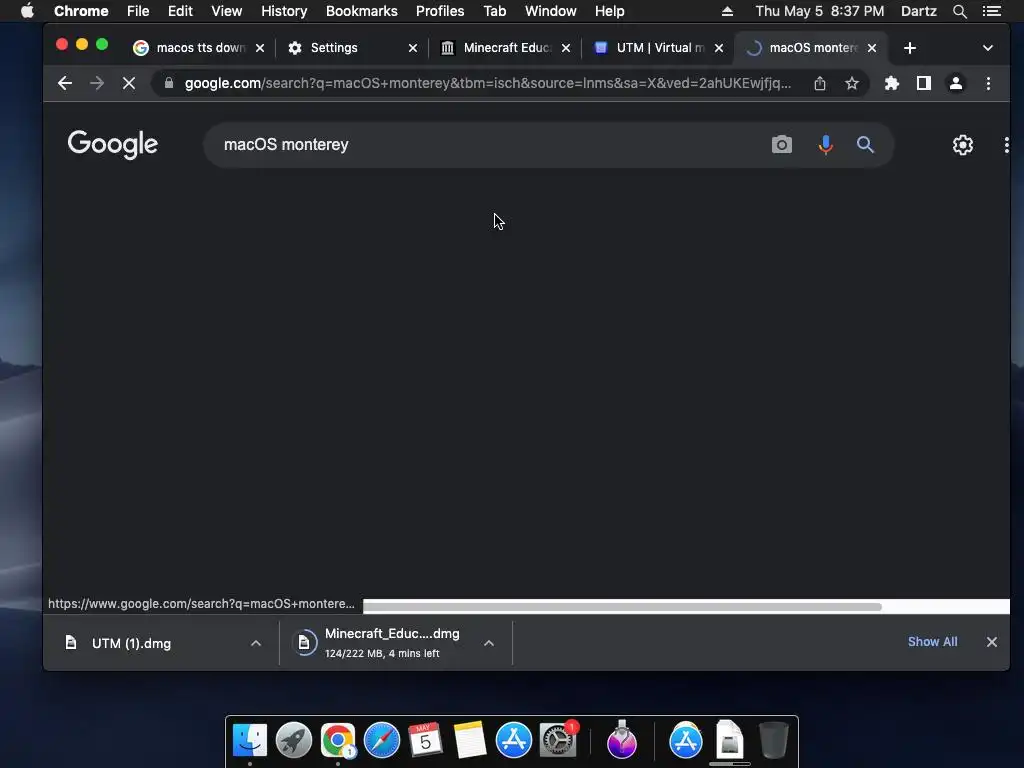This screenshot has height=768, width=1024.
Task: Open second App Store icon near Trash
Action: pyautogui.click(x=686, y=741)
